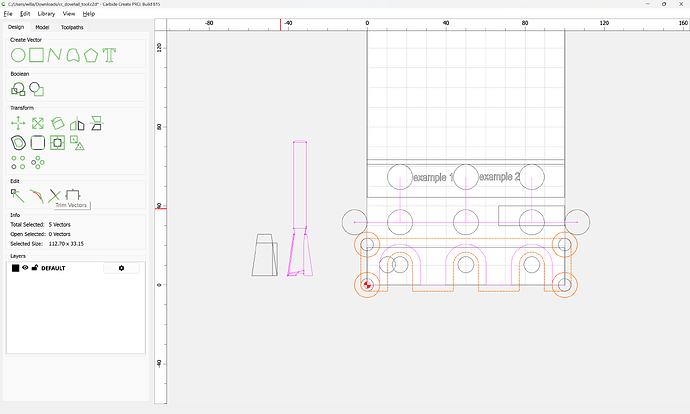
Task: Open the Scale transform tool
Action: click(x=38, y=123)
